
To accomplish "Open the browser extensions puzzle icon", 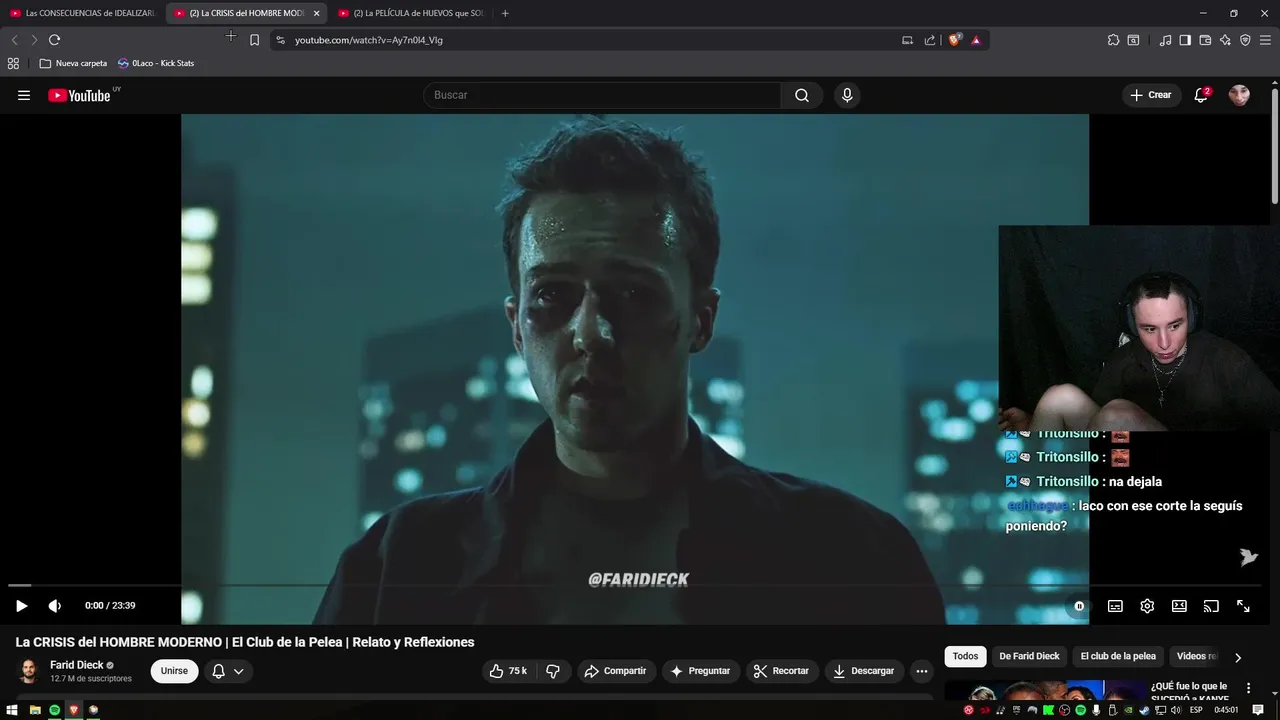I will (1113, 40).
